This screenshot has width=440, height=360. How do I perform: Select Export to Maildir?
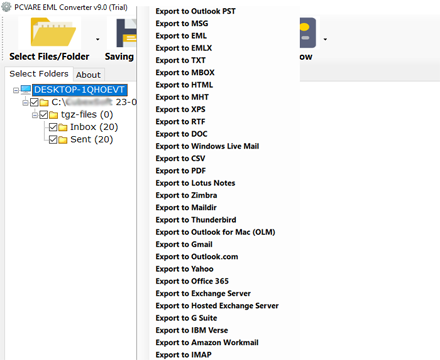pyautogui.click(x=186, y=208)
